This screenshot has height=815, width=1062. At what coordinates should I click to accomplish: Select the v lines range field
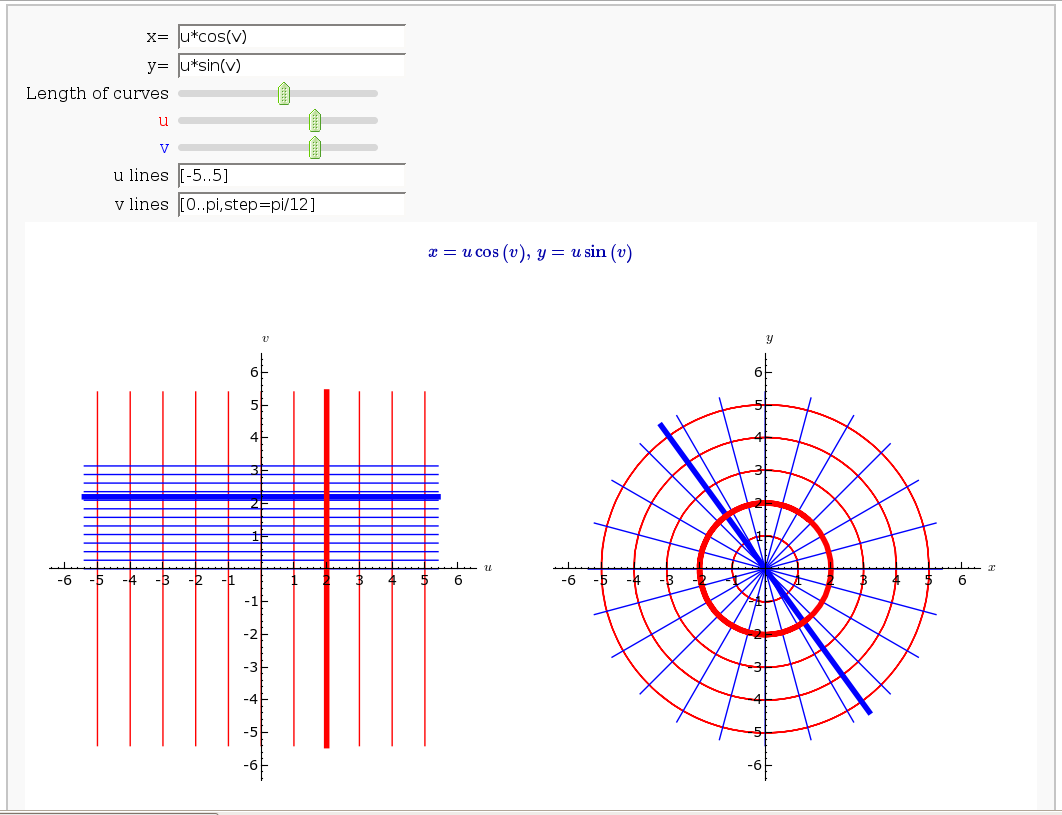pos(291,204)
